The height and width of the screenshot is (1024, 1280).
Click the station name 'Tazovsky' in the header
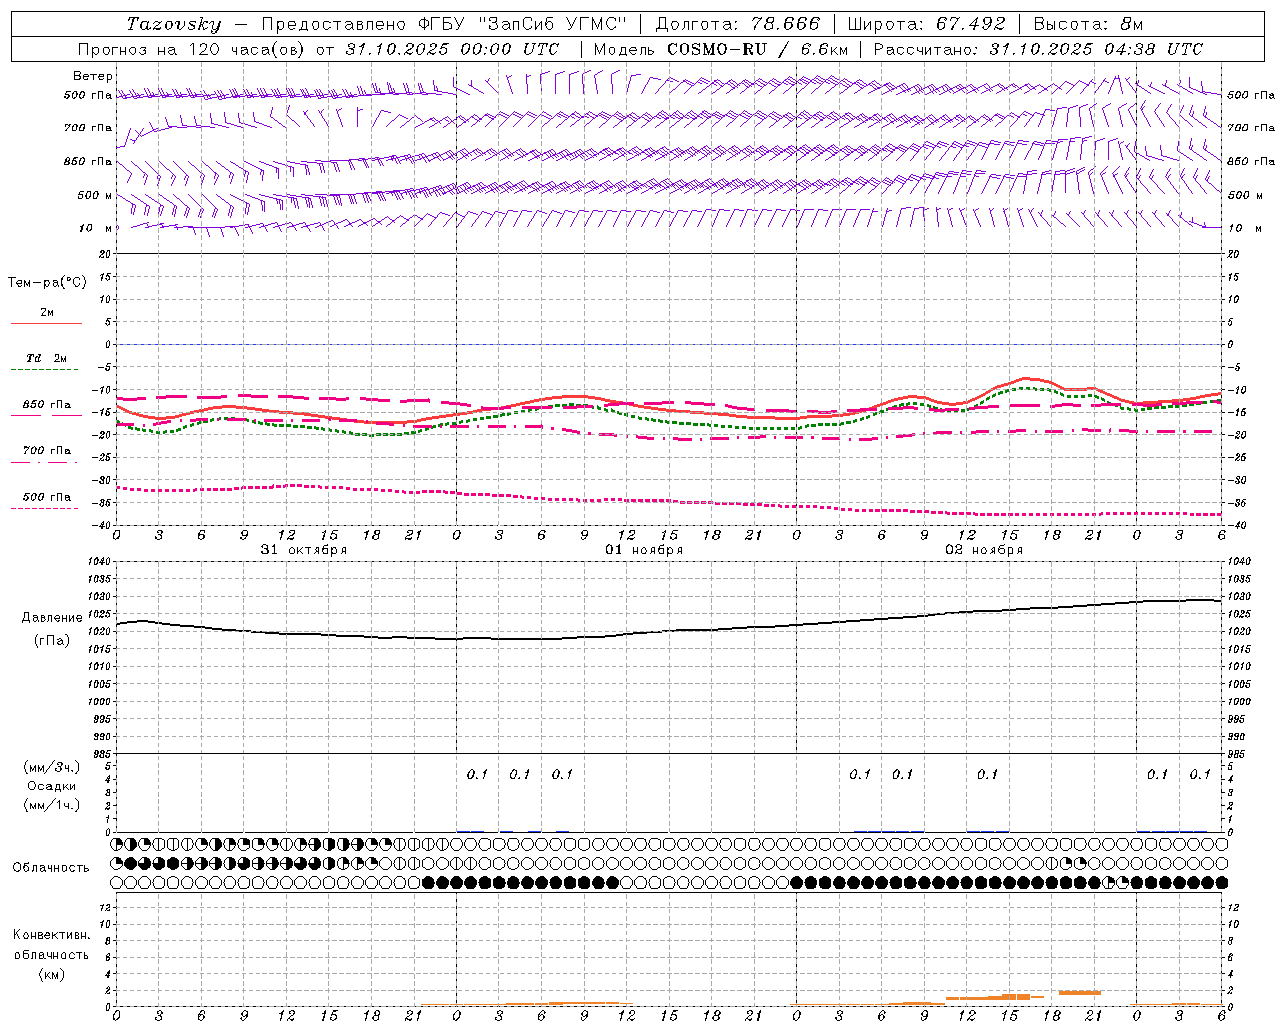pyautogui.click(x=173, y=24)
